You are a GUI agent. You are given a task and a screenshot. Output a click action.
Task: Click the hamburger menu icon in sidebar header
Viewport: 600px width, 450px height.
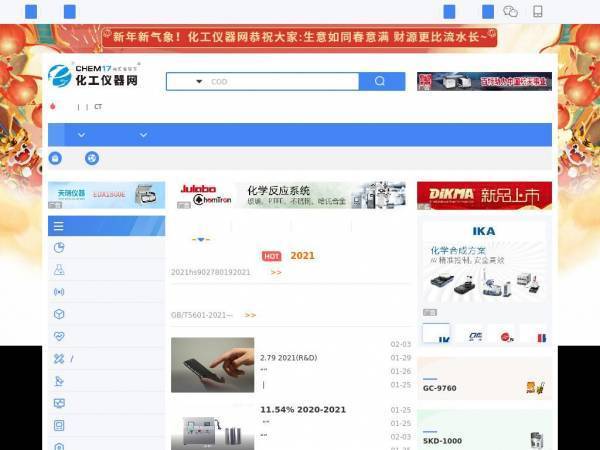click(59, 226)
